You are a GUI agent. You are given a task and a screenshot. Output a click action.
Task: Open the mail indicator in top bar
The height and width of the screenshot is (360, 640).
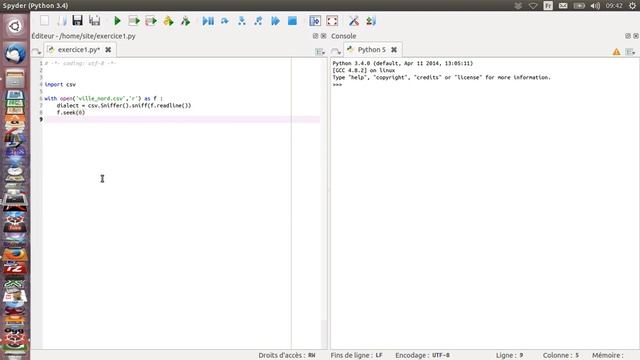click(563, 5)
